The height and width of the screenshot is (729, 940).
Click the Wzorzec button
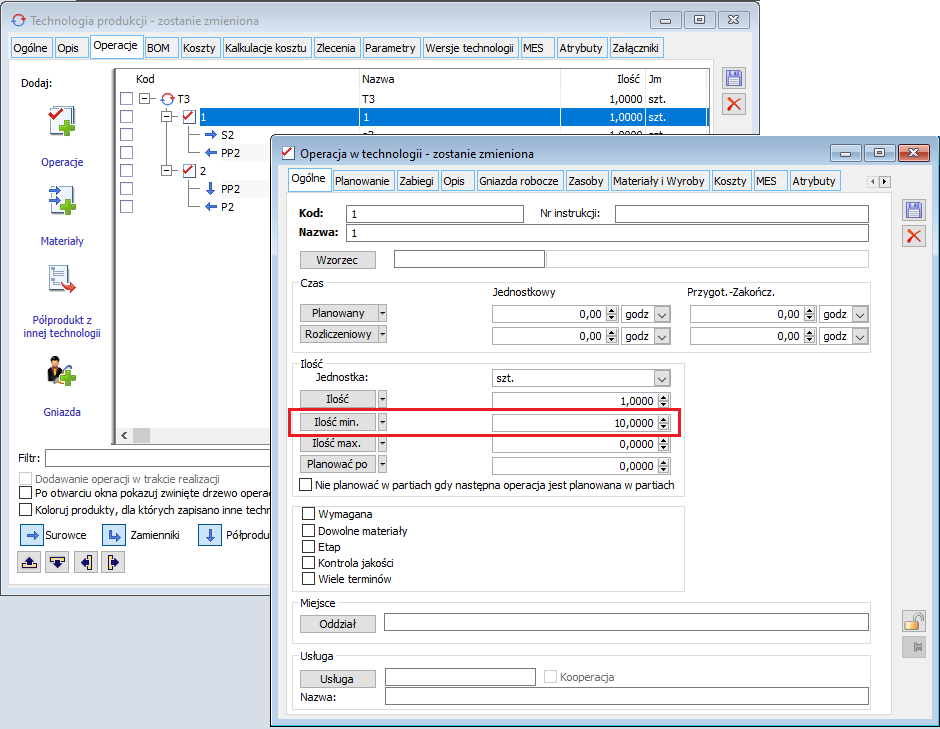[x=338, y=260]
